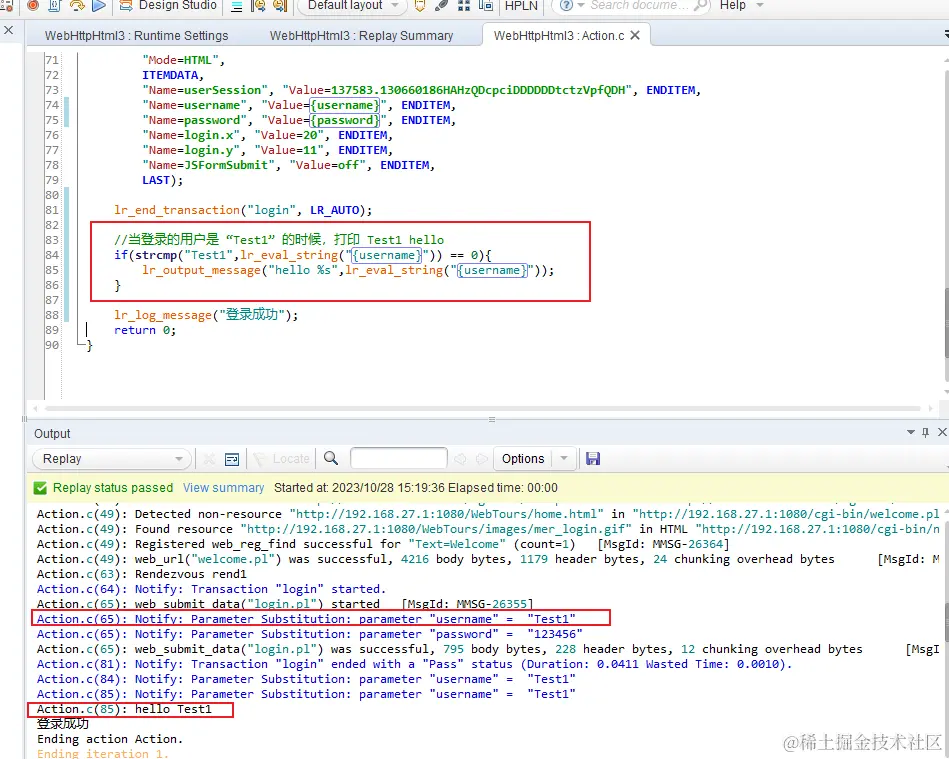Click the shield-shaped icon after Default layout
Screen dimensions: 949x759
click(419, 6)
